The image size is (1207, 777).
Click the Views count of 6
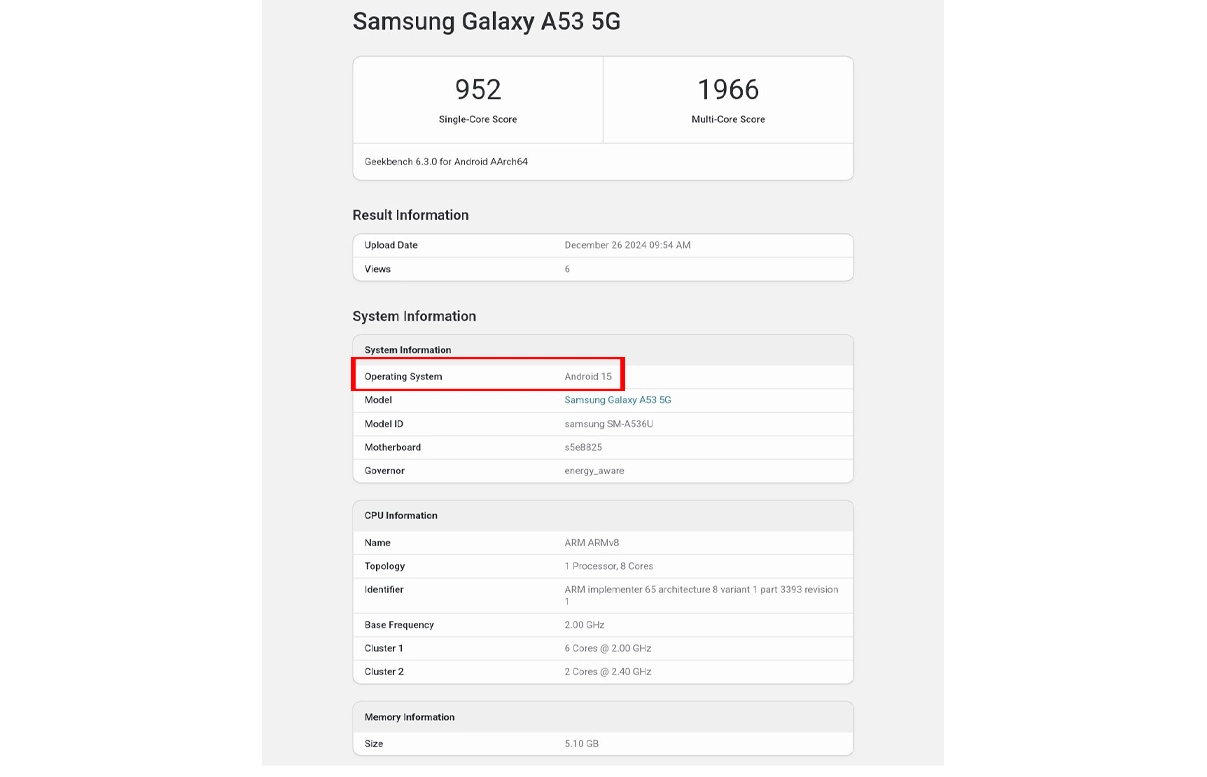coord(567,269)
